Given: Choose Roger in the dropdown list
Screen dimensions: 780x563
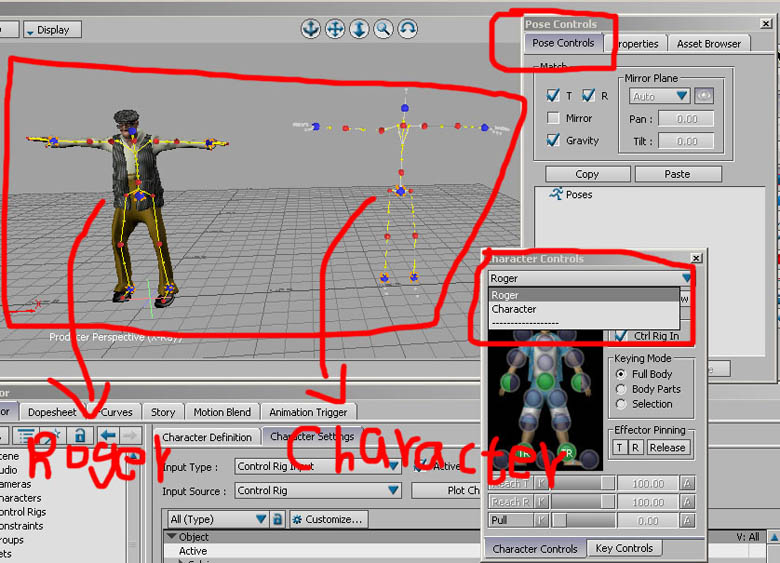Looking at the screenshot, I should pos(584,295).
